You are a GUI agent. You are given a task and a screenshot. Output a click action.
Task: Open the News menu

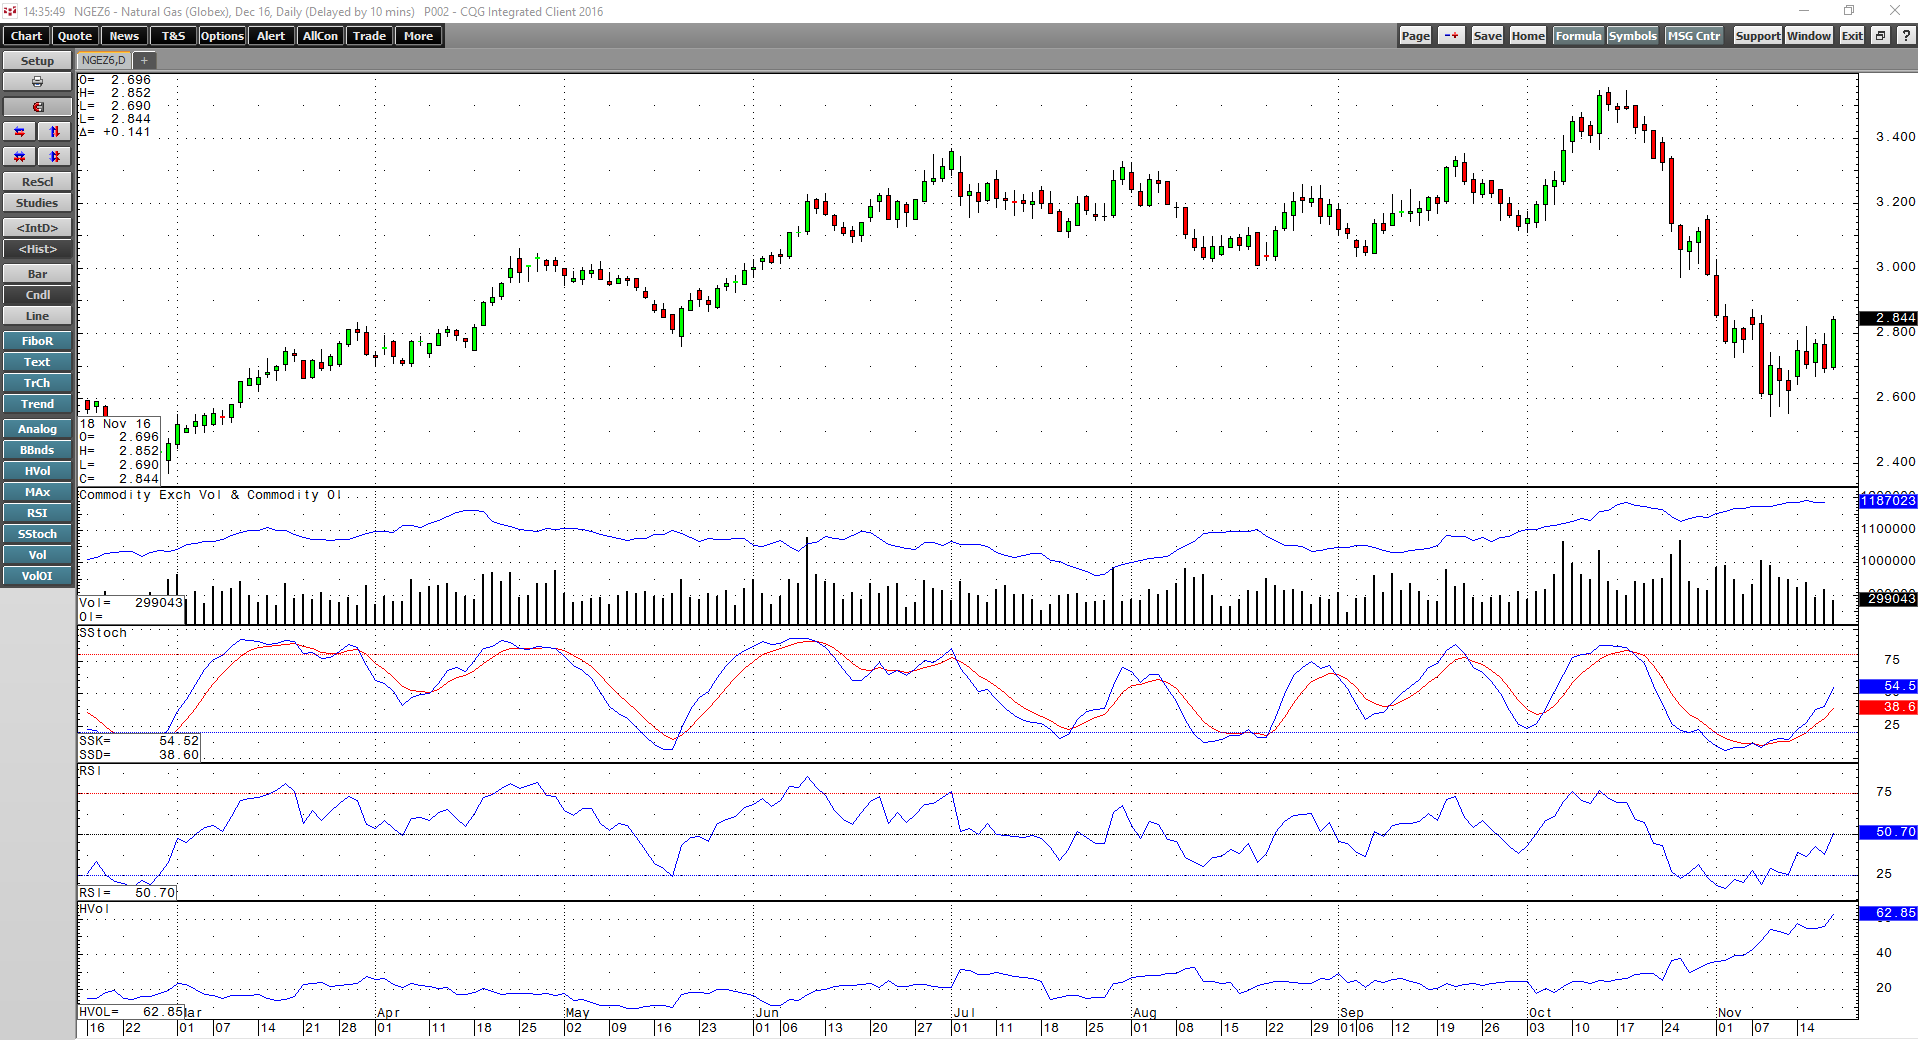point(124,36)
